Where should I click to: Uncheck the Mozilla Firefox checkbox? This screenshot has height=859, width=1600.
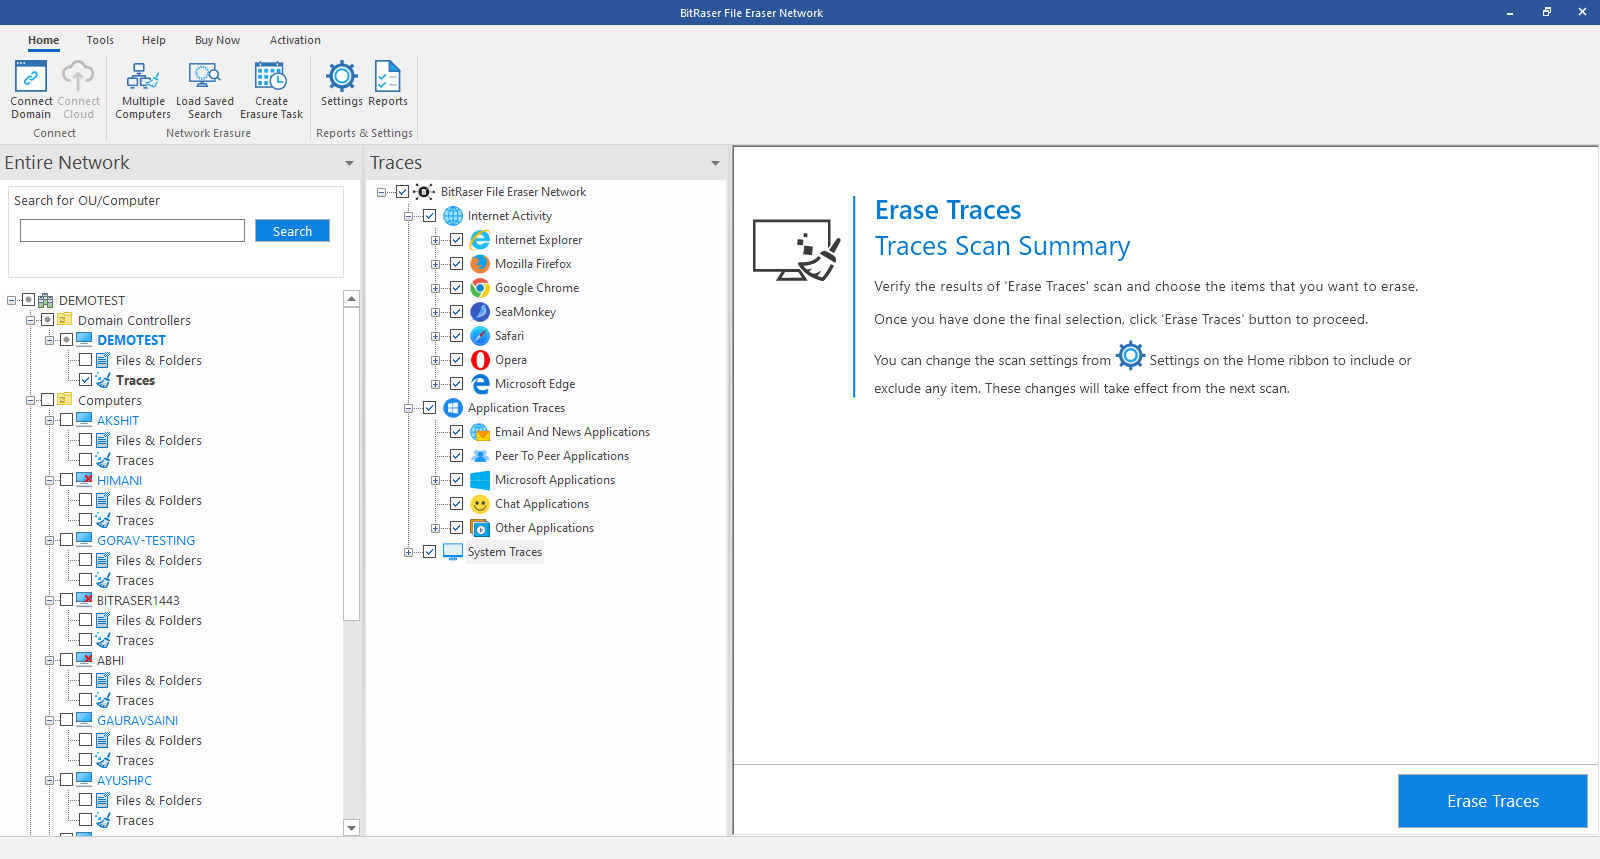(456, 264)
